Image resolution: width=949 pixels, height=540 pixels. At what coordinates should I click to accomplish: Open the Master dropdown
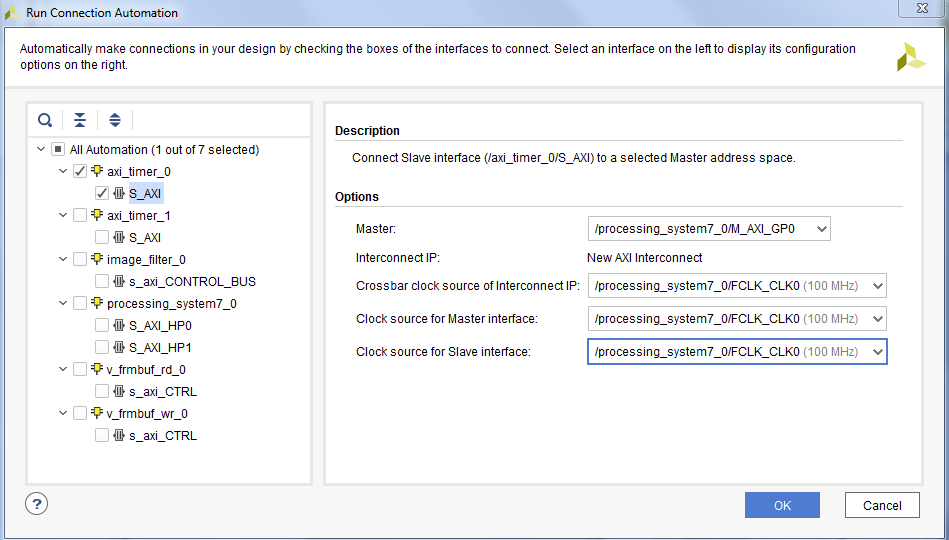709,229
